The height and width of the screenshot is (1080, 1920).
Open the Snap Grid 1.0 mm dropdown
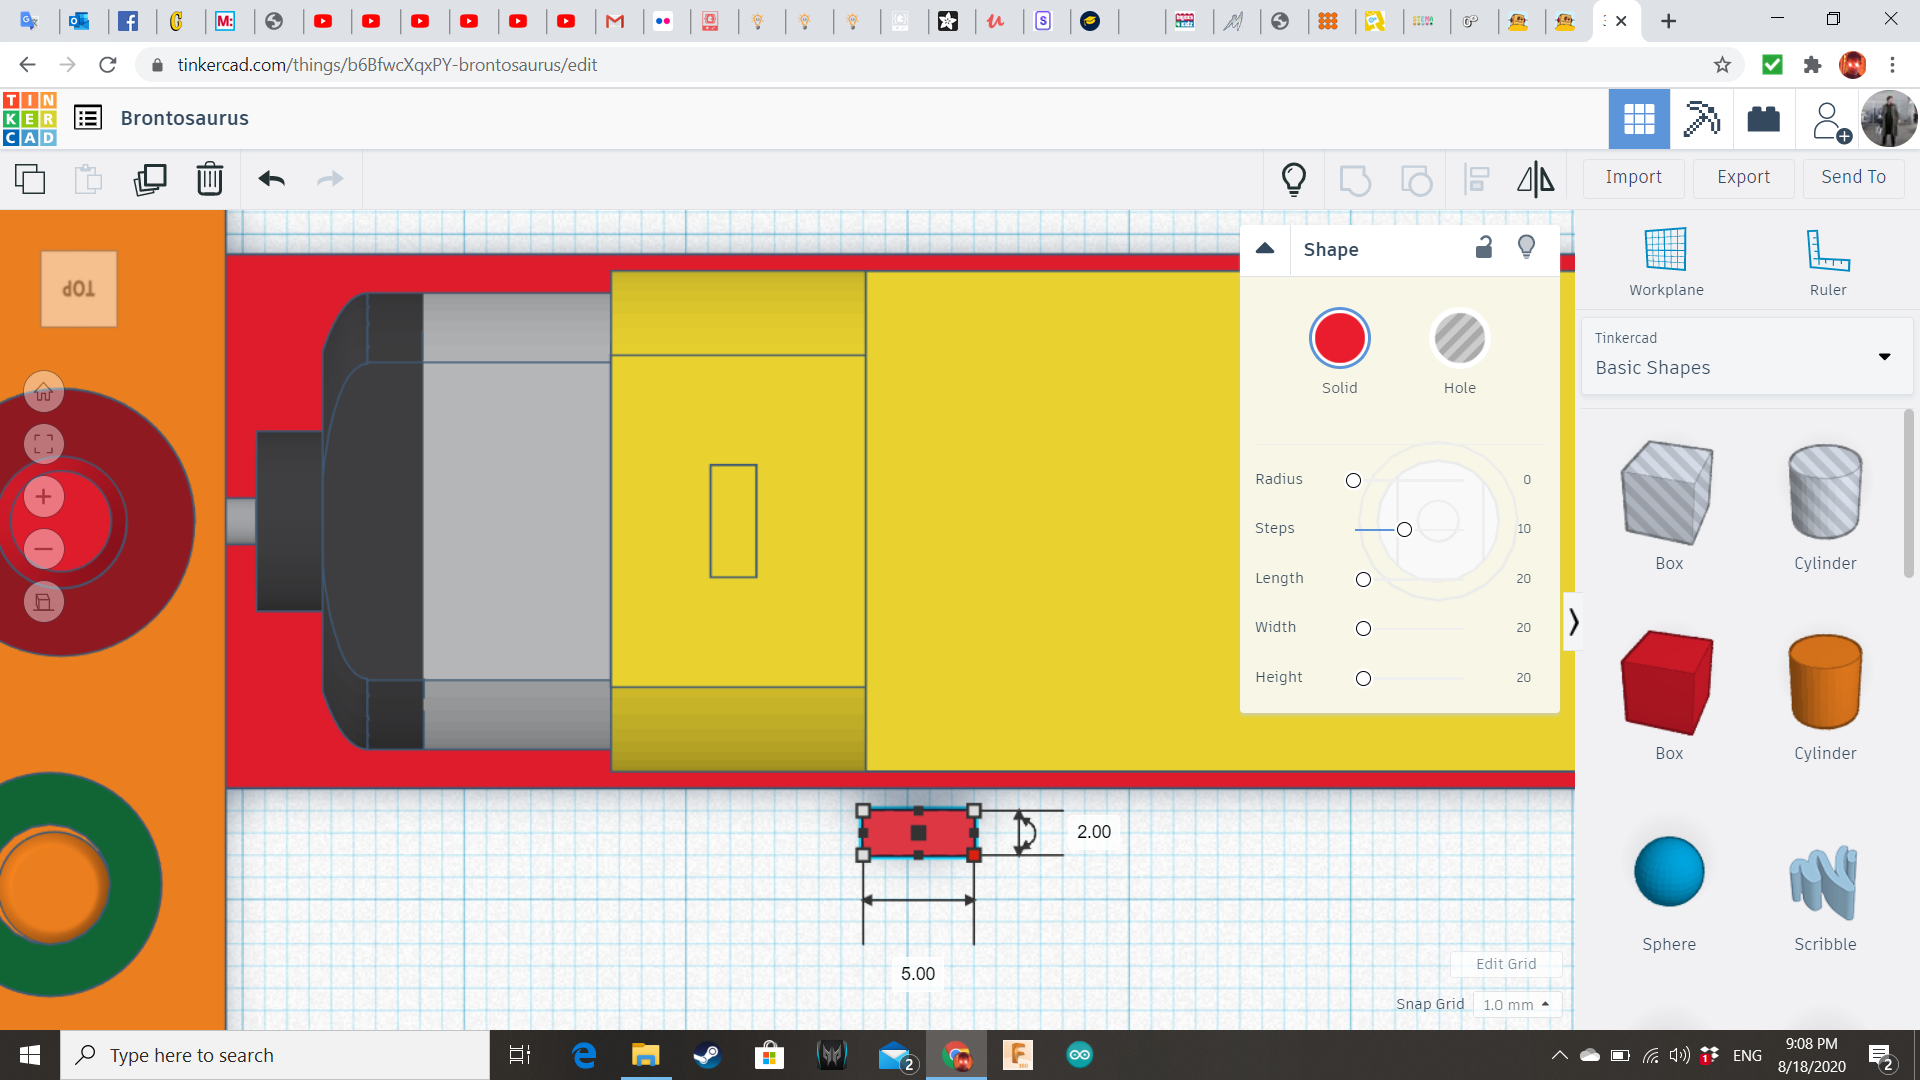1517,1004
